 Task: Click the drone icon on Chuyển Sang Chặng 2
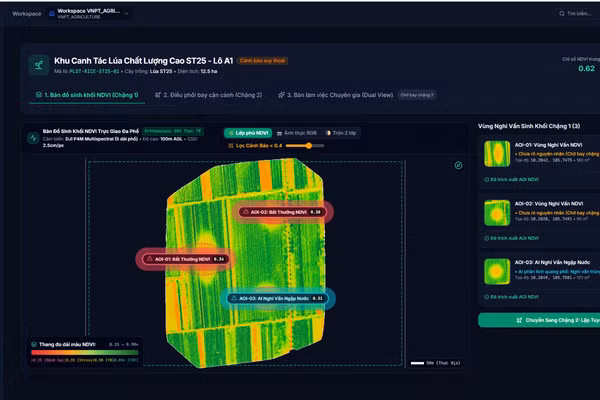pos(519,320)
